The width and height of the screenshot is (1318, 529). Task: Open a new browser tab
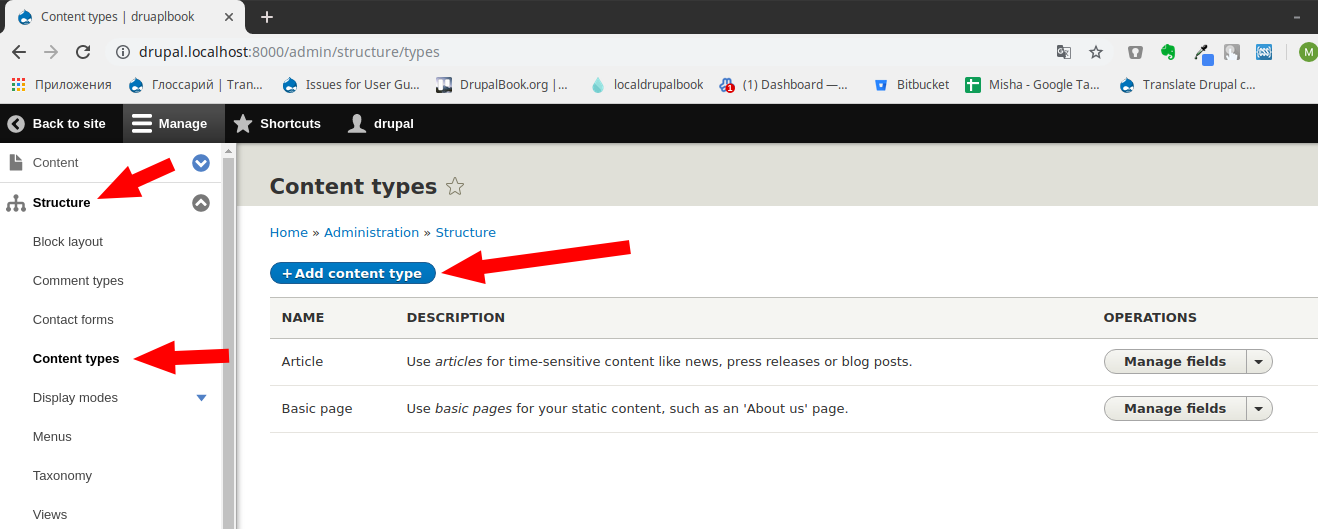pos(267,17)
